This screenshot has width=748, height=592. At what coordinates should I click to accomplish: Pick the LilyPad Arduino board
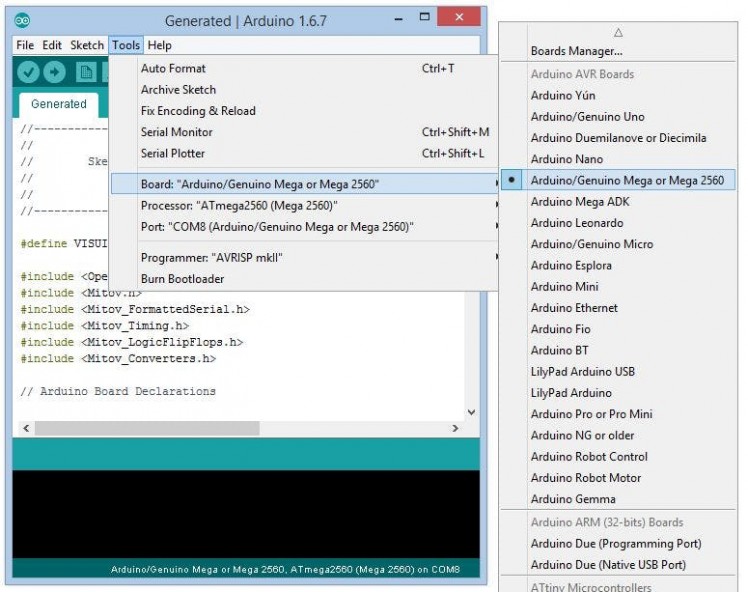pos(618,393)
